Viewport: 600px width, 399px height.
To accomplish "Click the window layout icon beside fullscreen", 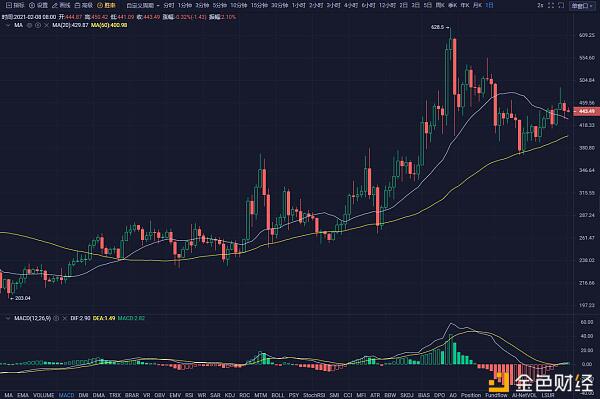I will tap(561, 5).
